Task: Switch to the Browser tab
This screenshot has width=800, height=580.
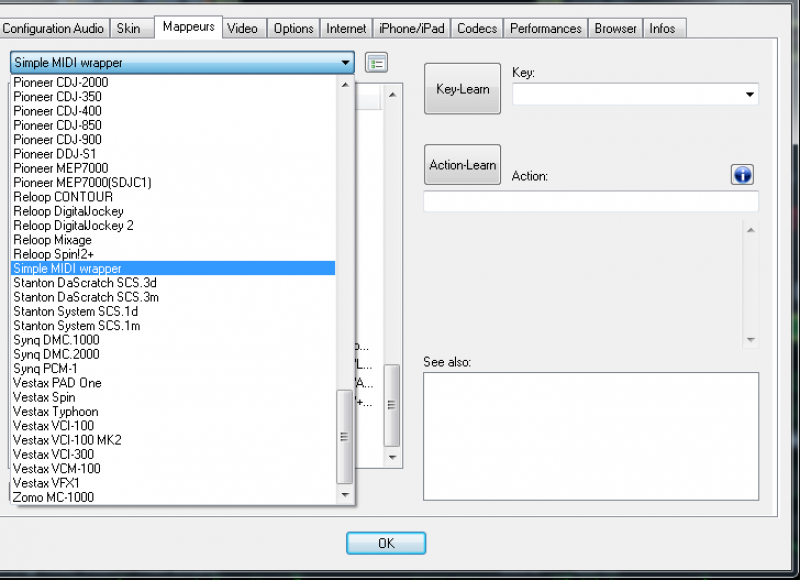Action: 615,29
